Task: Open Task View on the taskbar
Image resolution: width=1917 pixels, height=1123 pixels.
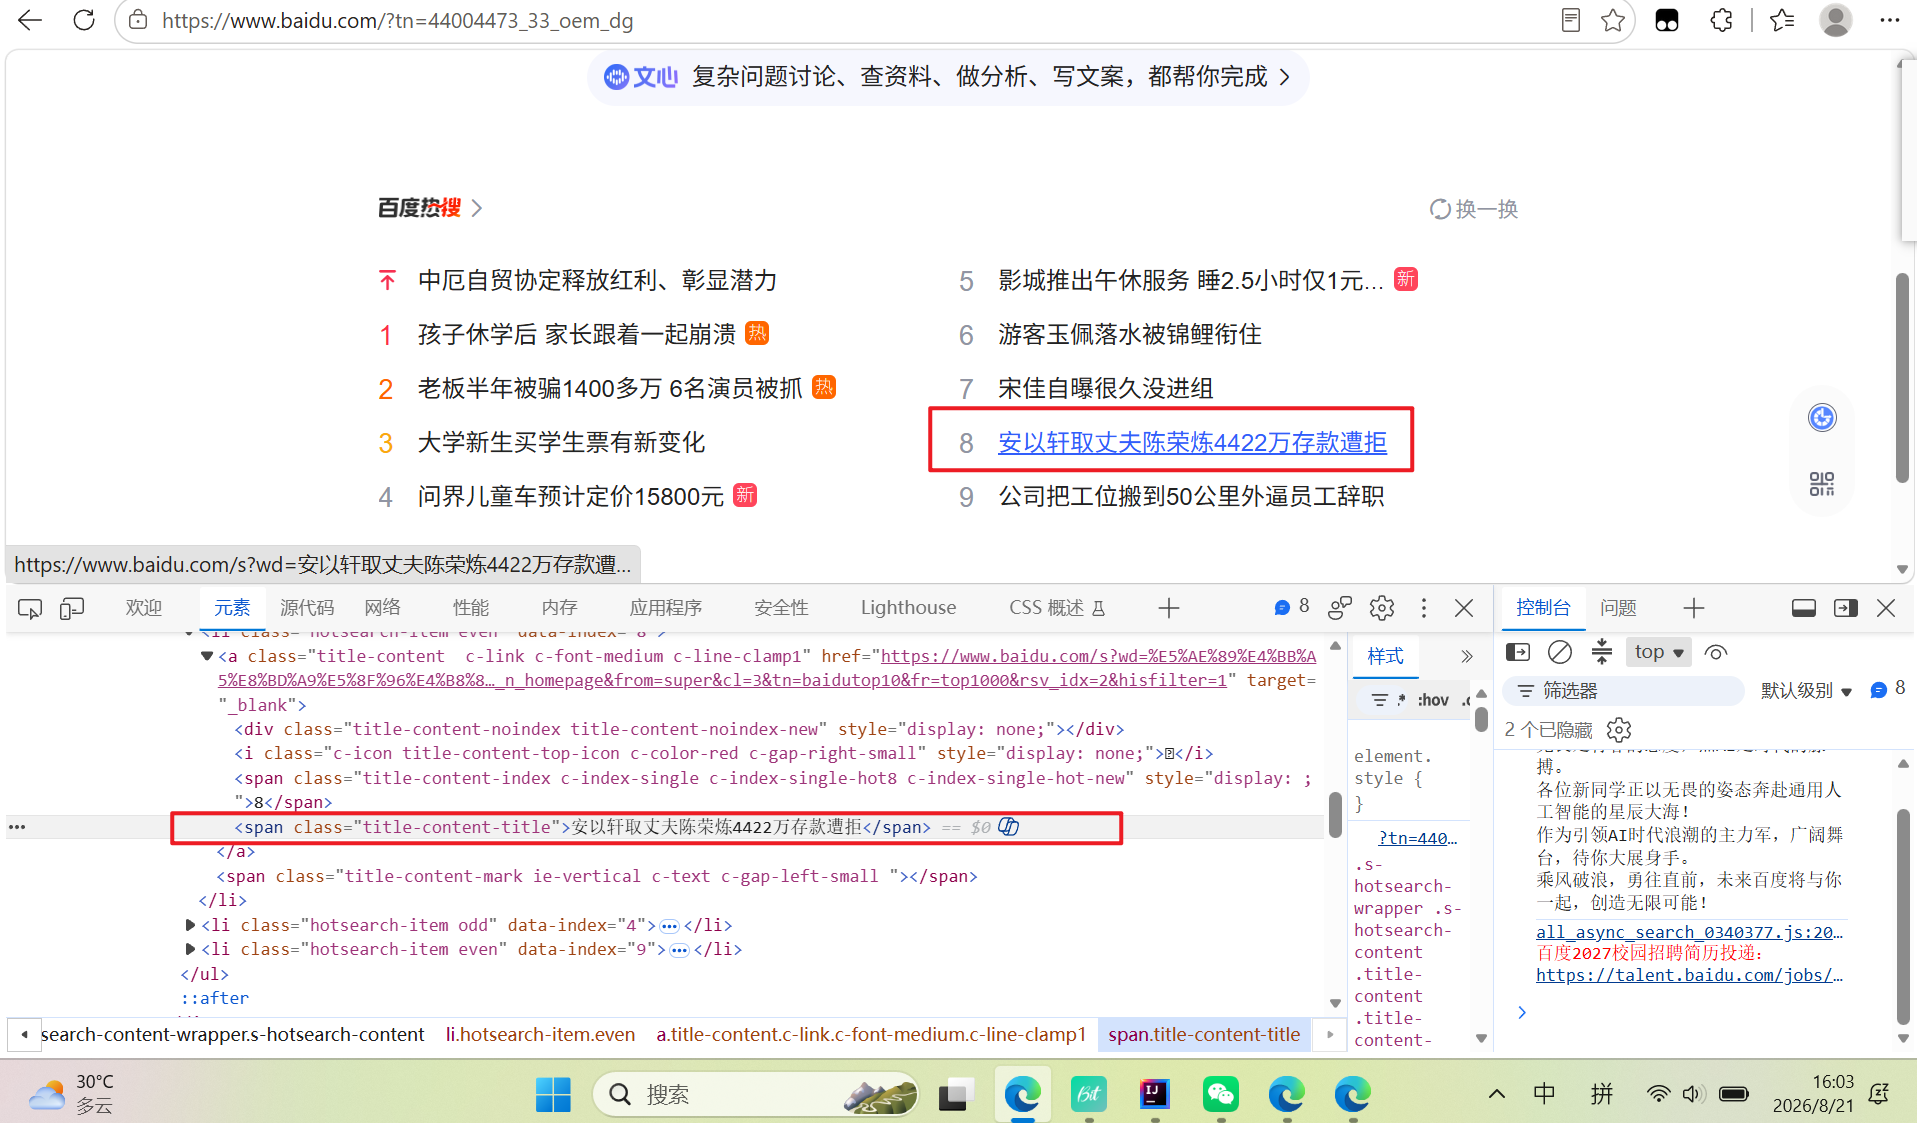Action: coord(957,1094)
